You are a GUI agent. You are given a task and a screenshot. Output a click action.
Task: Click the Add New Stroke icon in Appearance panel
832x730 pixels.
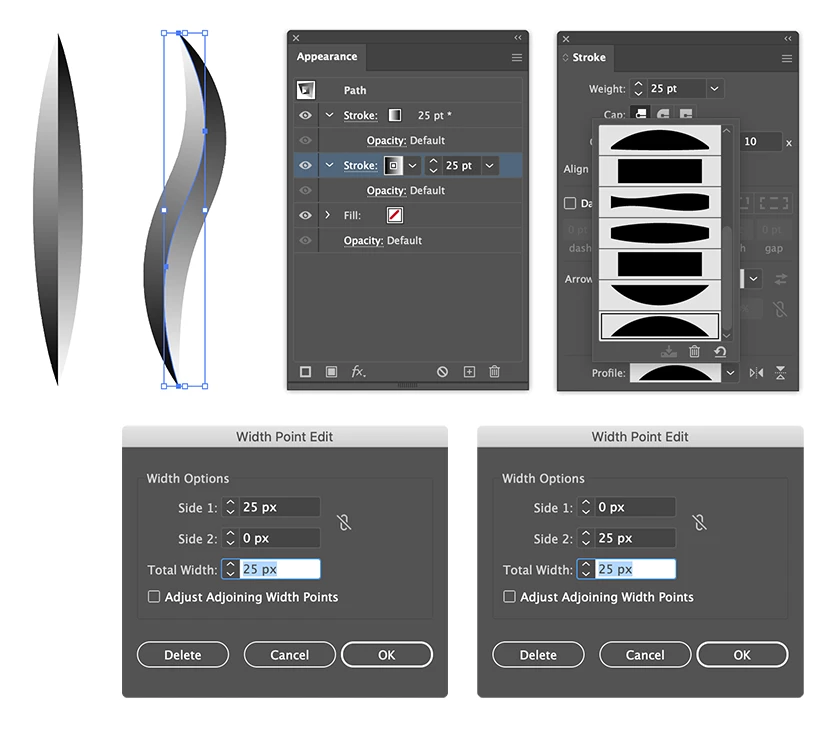tap(306, 372)
